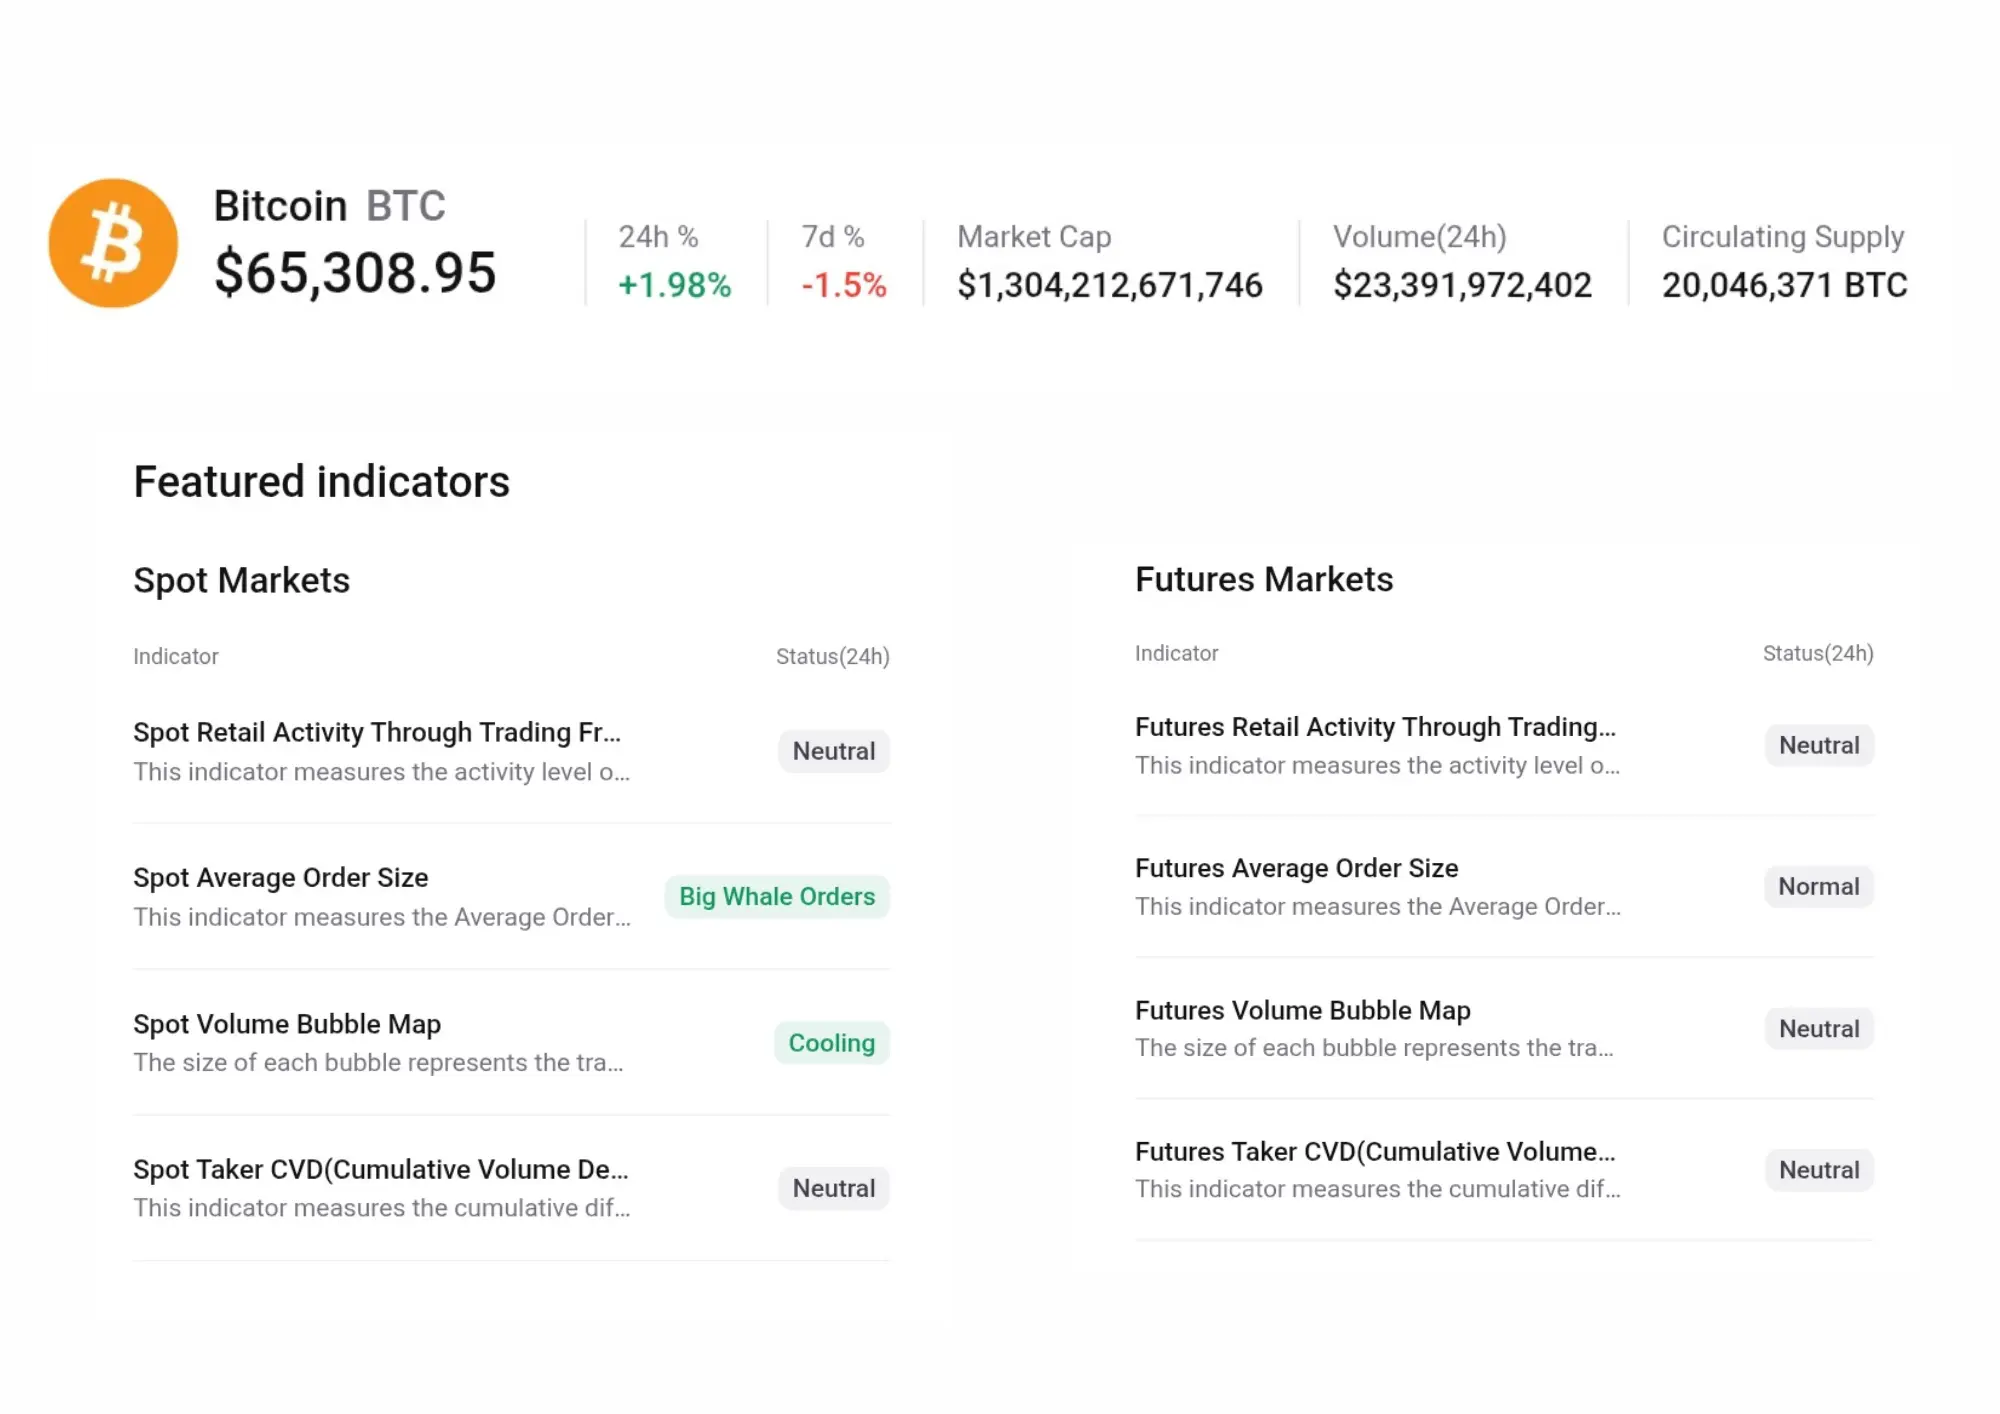Click Futures Average Order Size description text

(1378, 907)
